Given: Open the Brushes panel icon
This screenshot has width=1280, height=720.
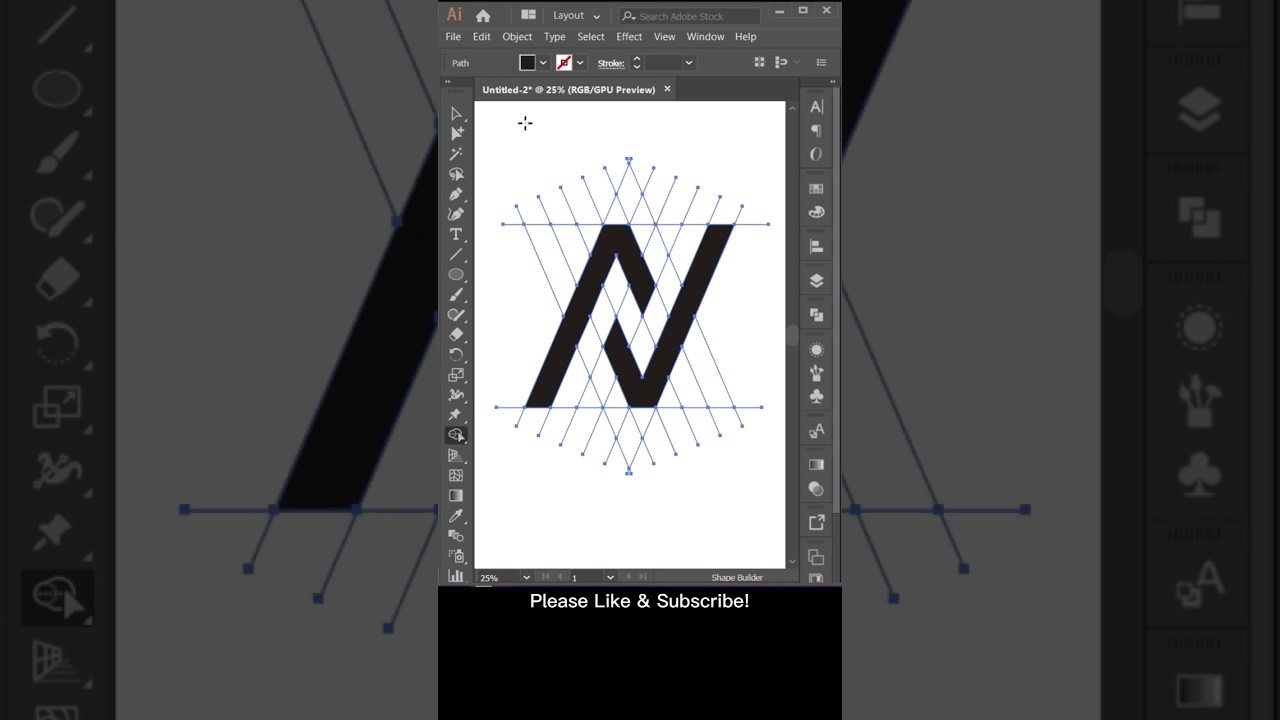Looking at the screenshot, I should click(816, 373).
